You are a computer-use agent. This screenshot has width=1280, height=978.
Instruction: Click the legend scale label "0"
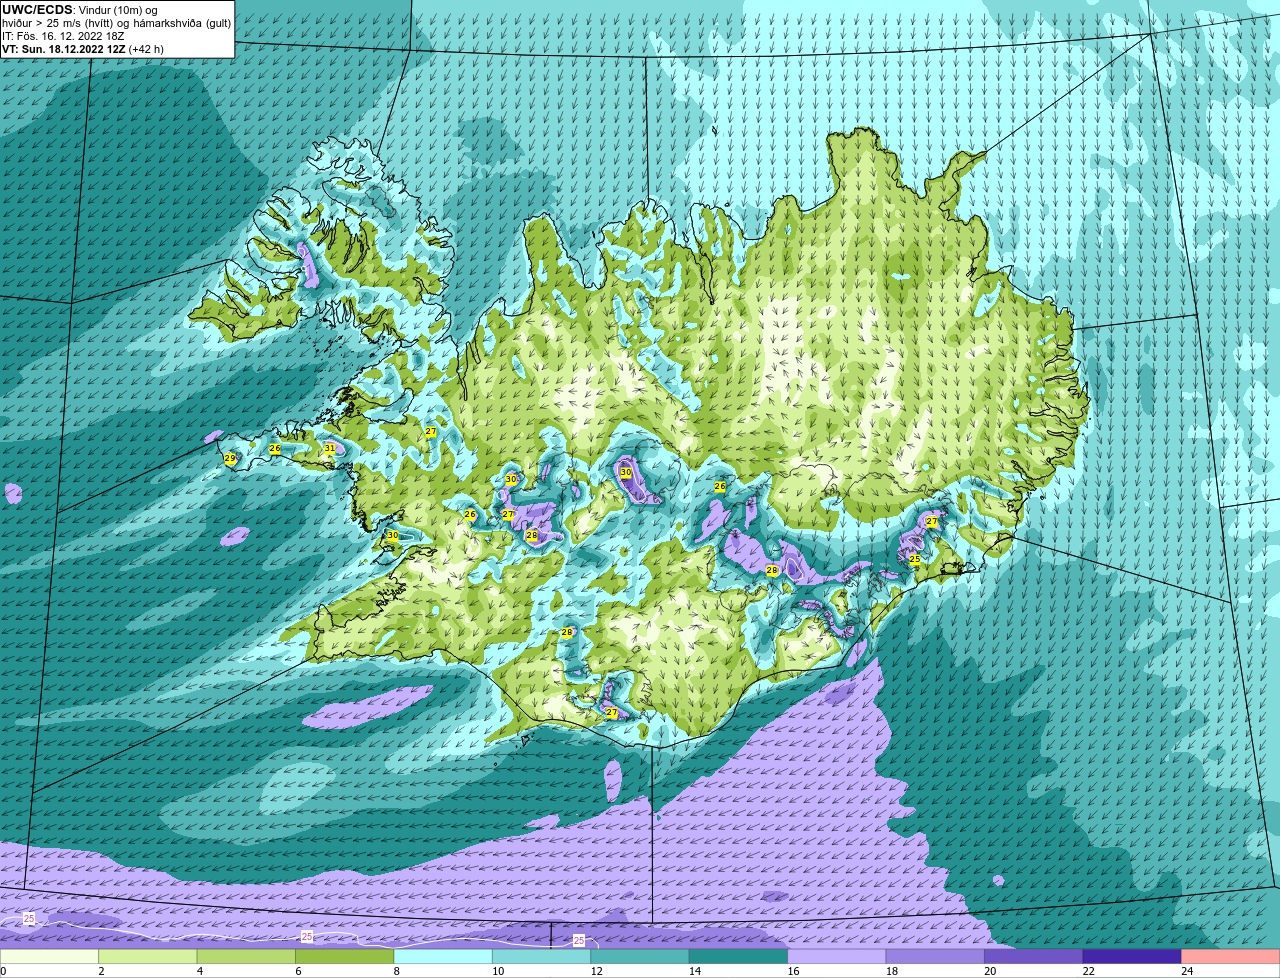[4, 971]
